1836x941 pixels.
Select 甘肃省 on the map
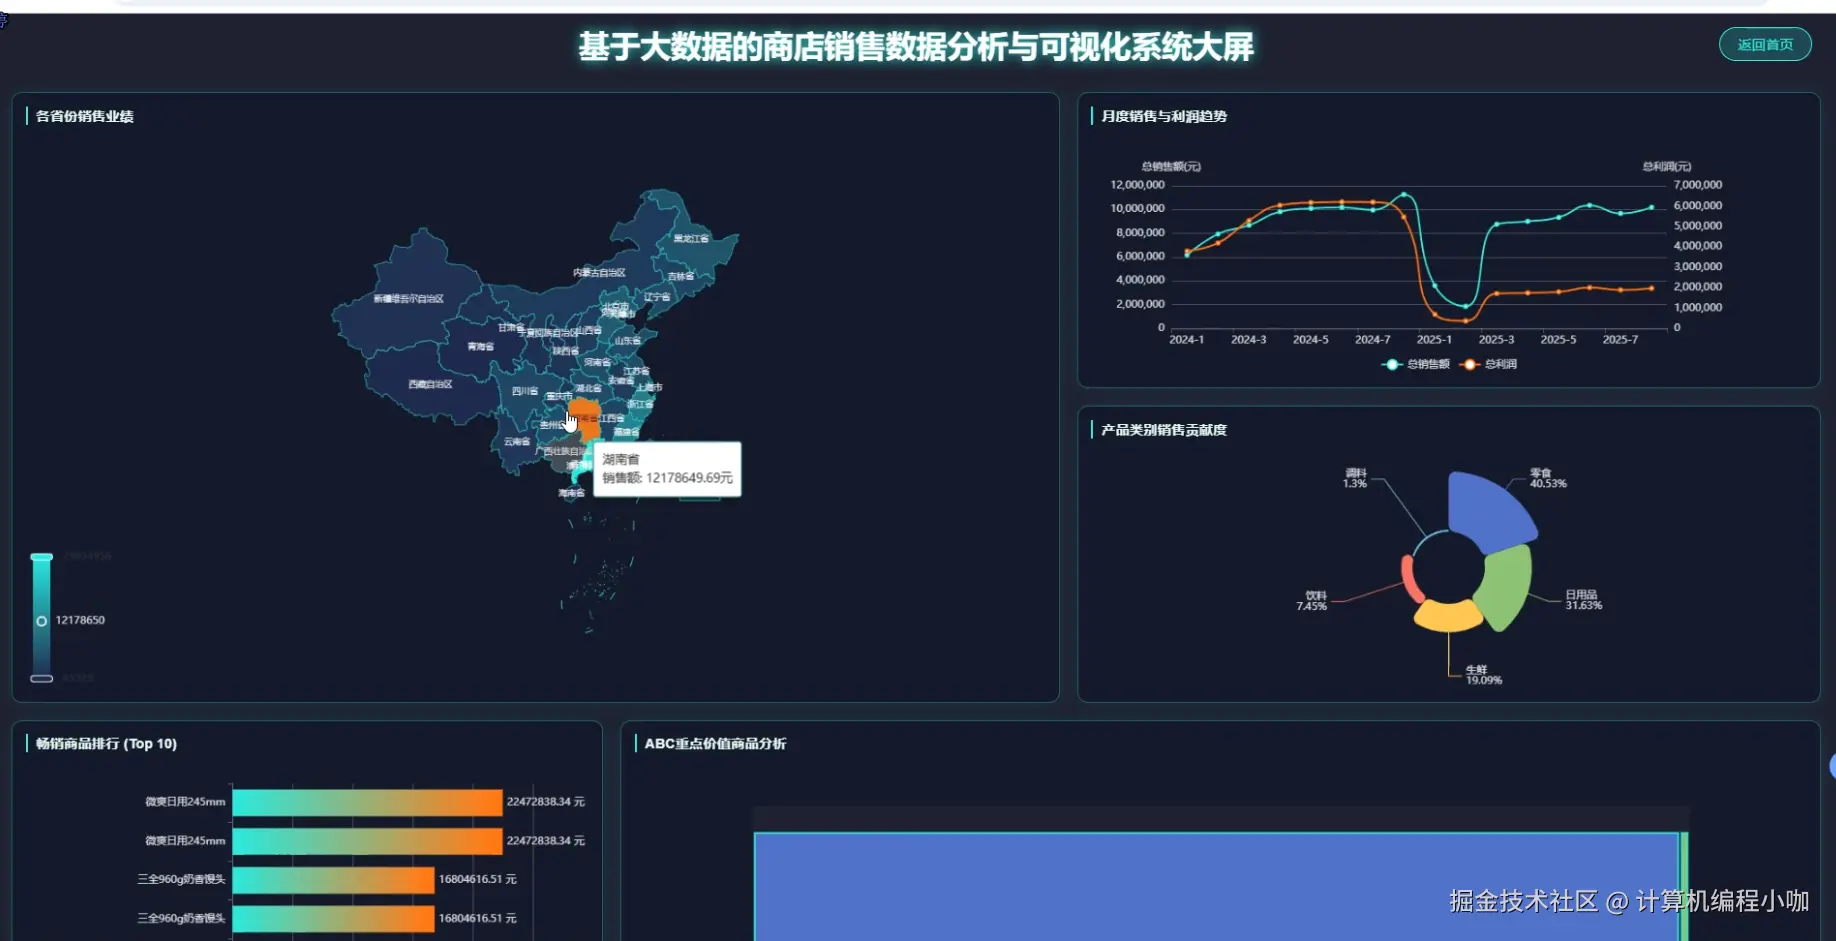pos(511,327)
